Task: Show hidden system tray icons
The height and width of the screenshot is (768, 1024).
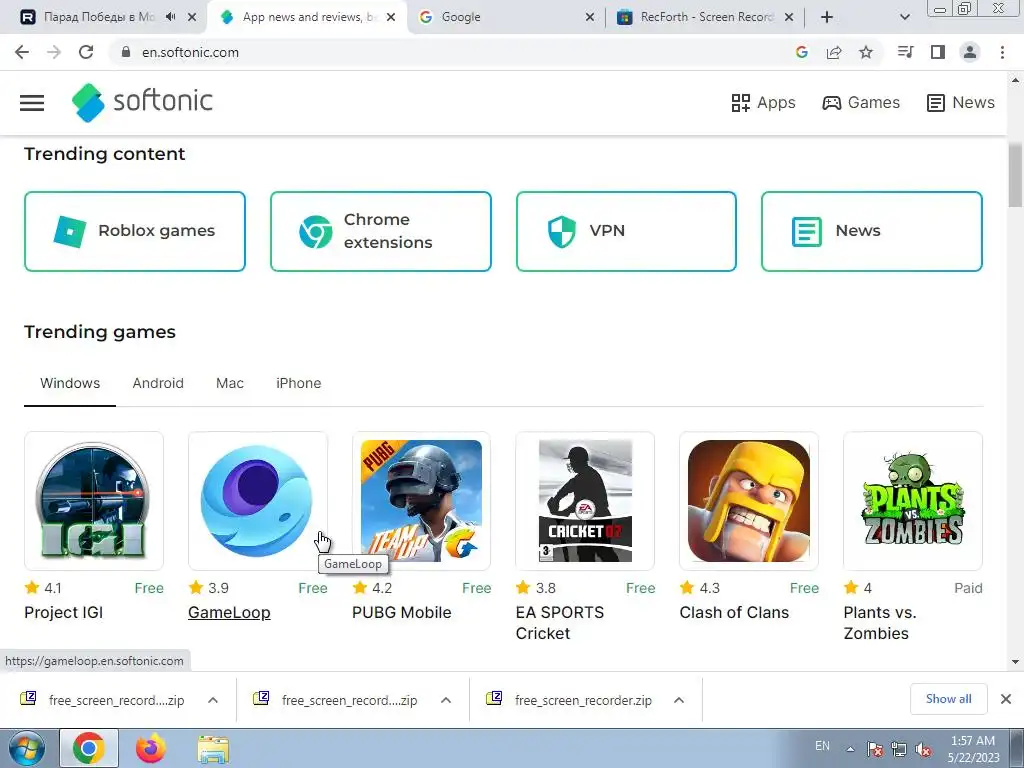Action: click(x=850, y=748)
